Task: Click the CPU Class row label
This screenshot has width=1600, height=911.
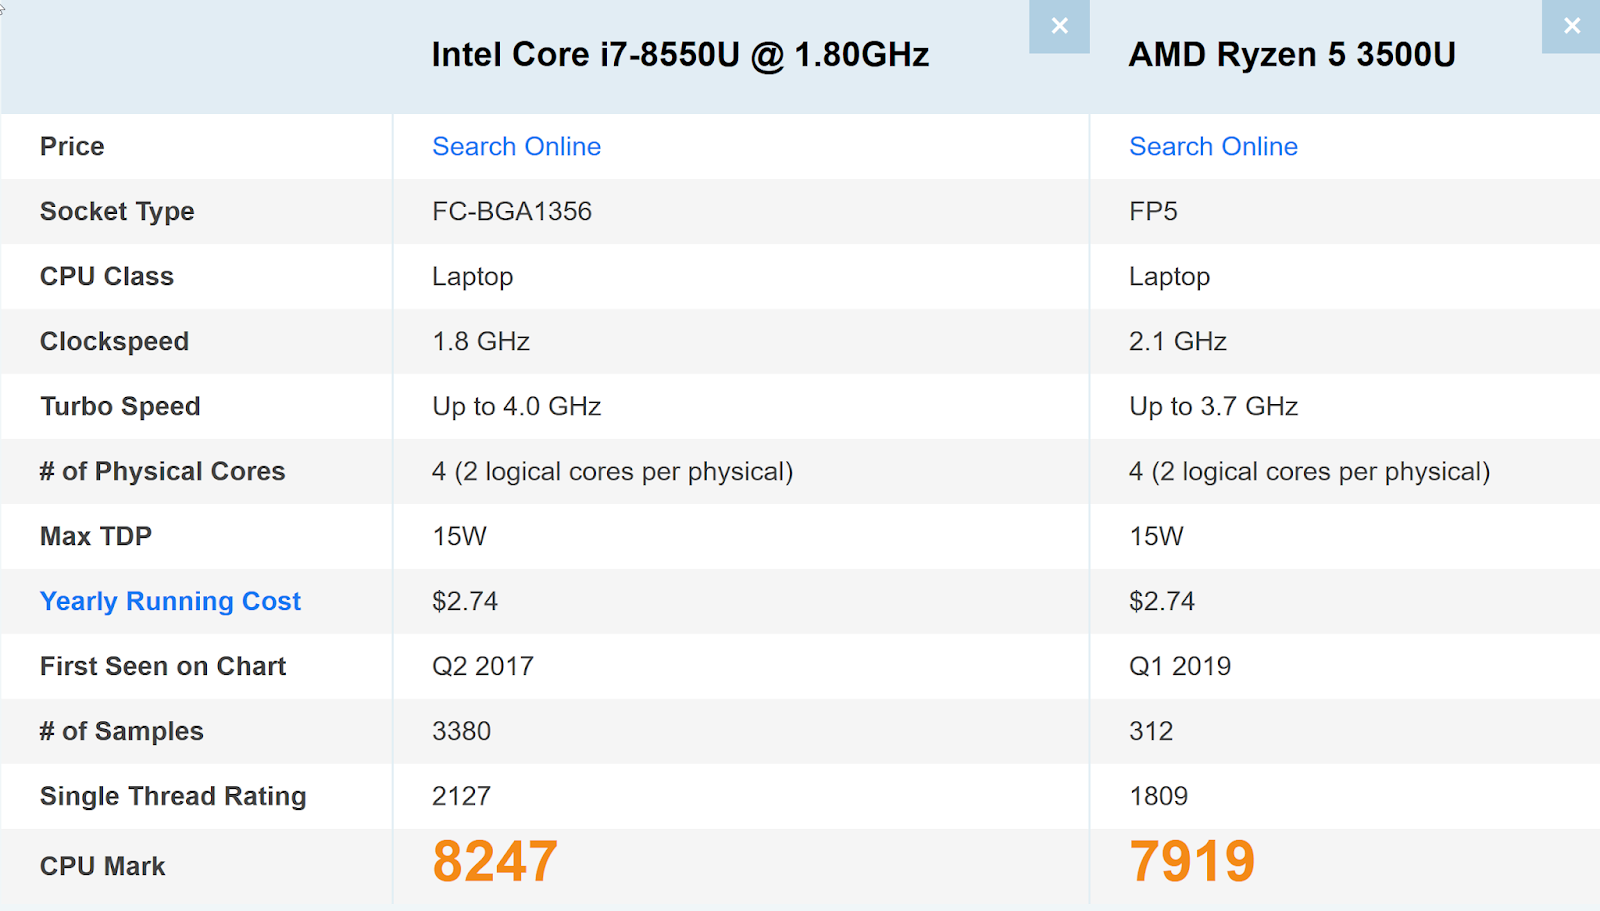Action: click(x=107, y=277)
